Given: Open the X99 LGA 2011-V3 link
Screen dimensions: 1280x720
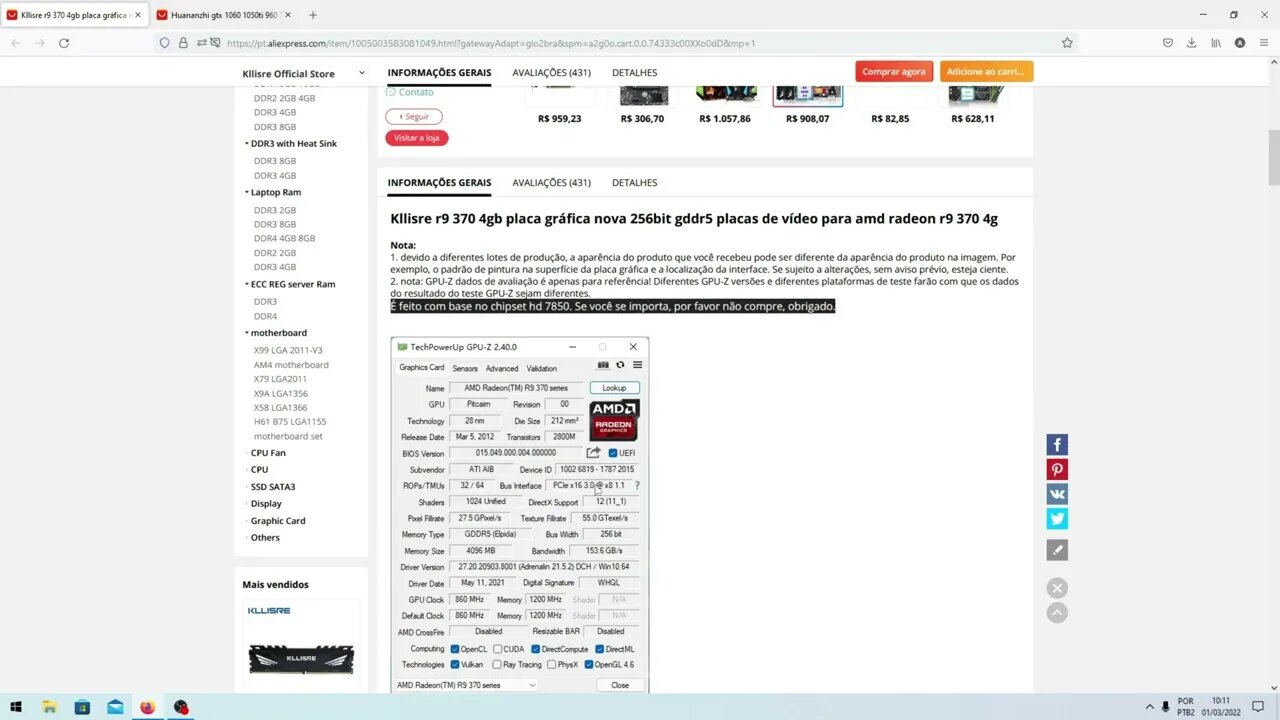Looking at the screenshot, I should click(x=288, y=350).
